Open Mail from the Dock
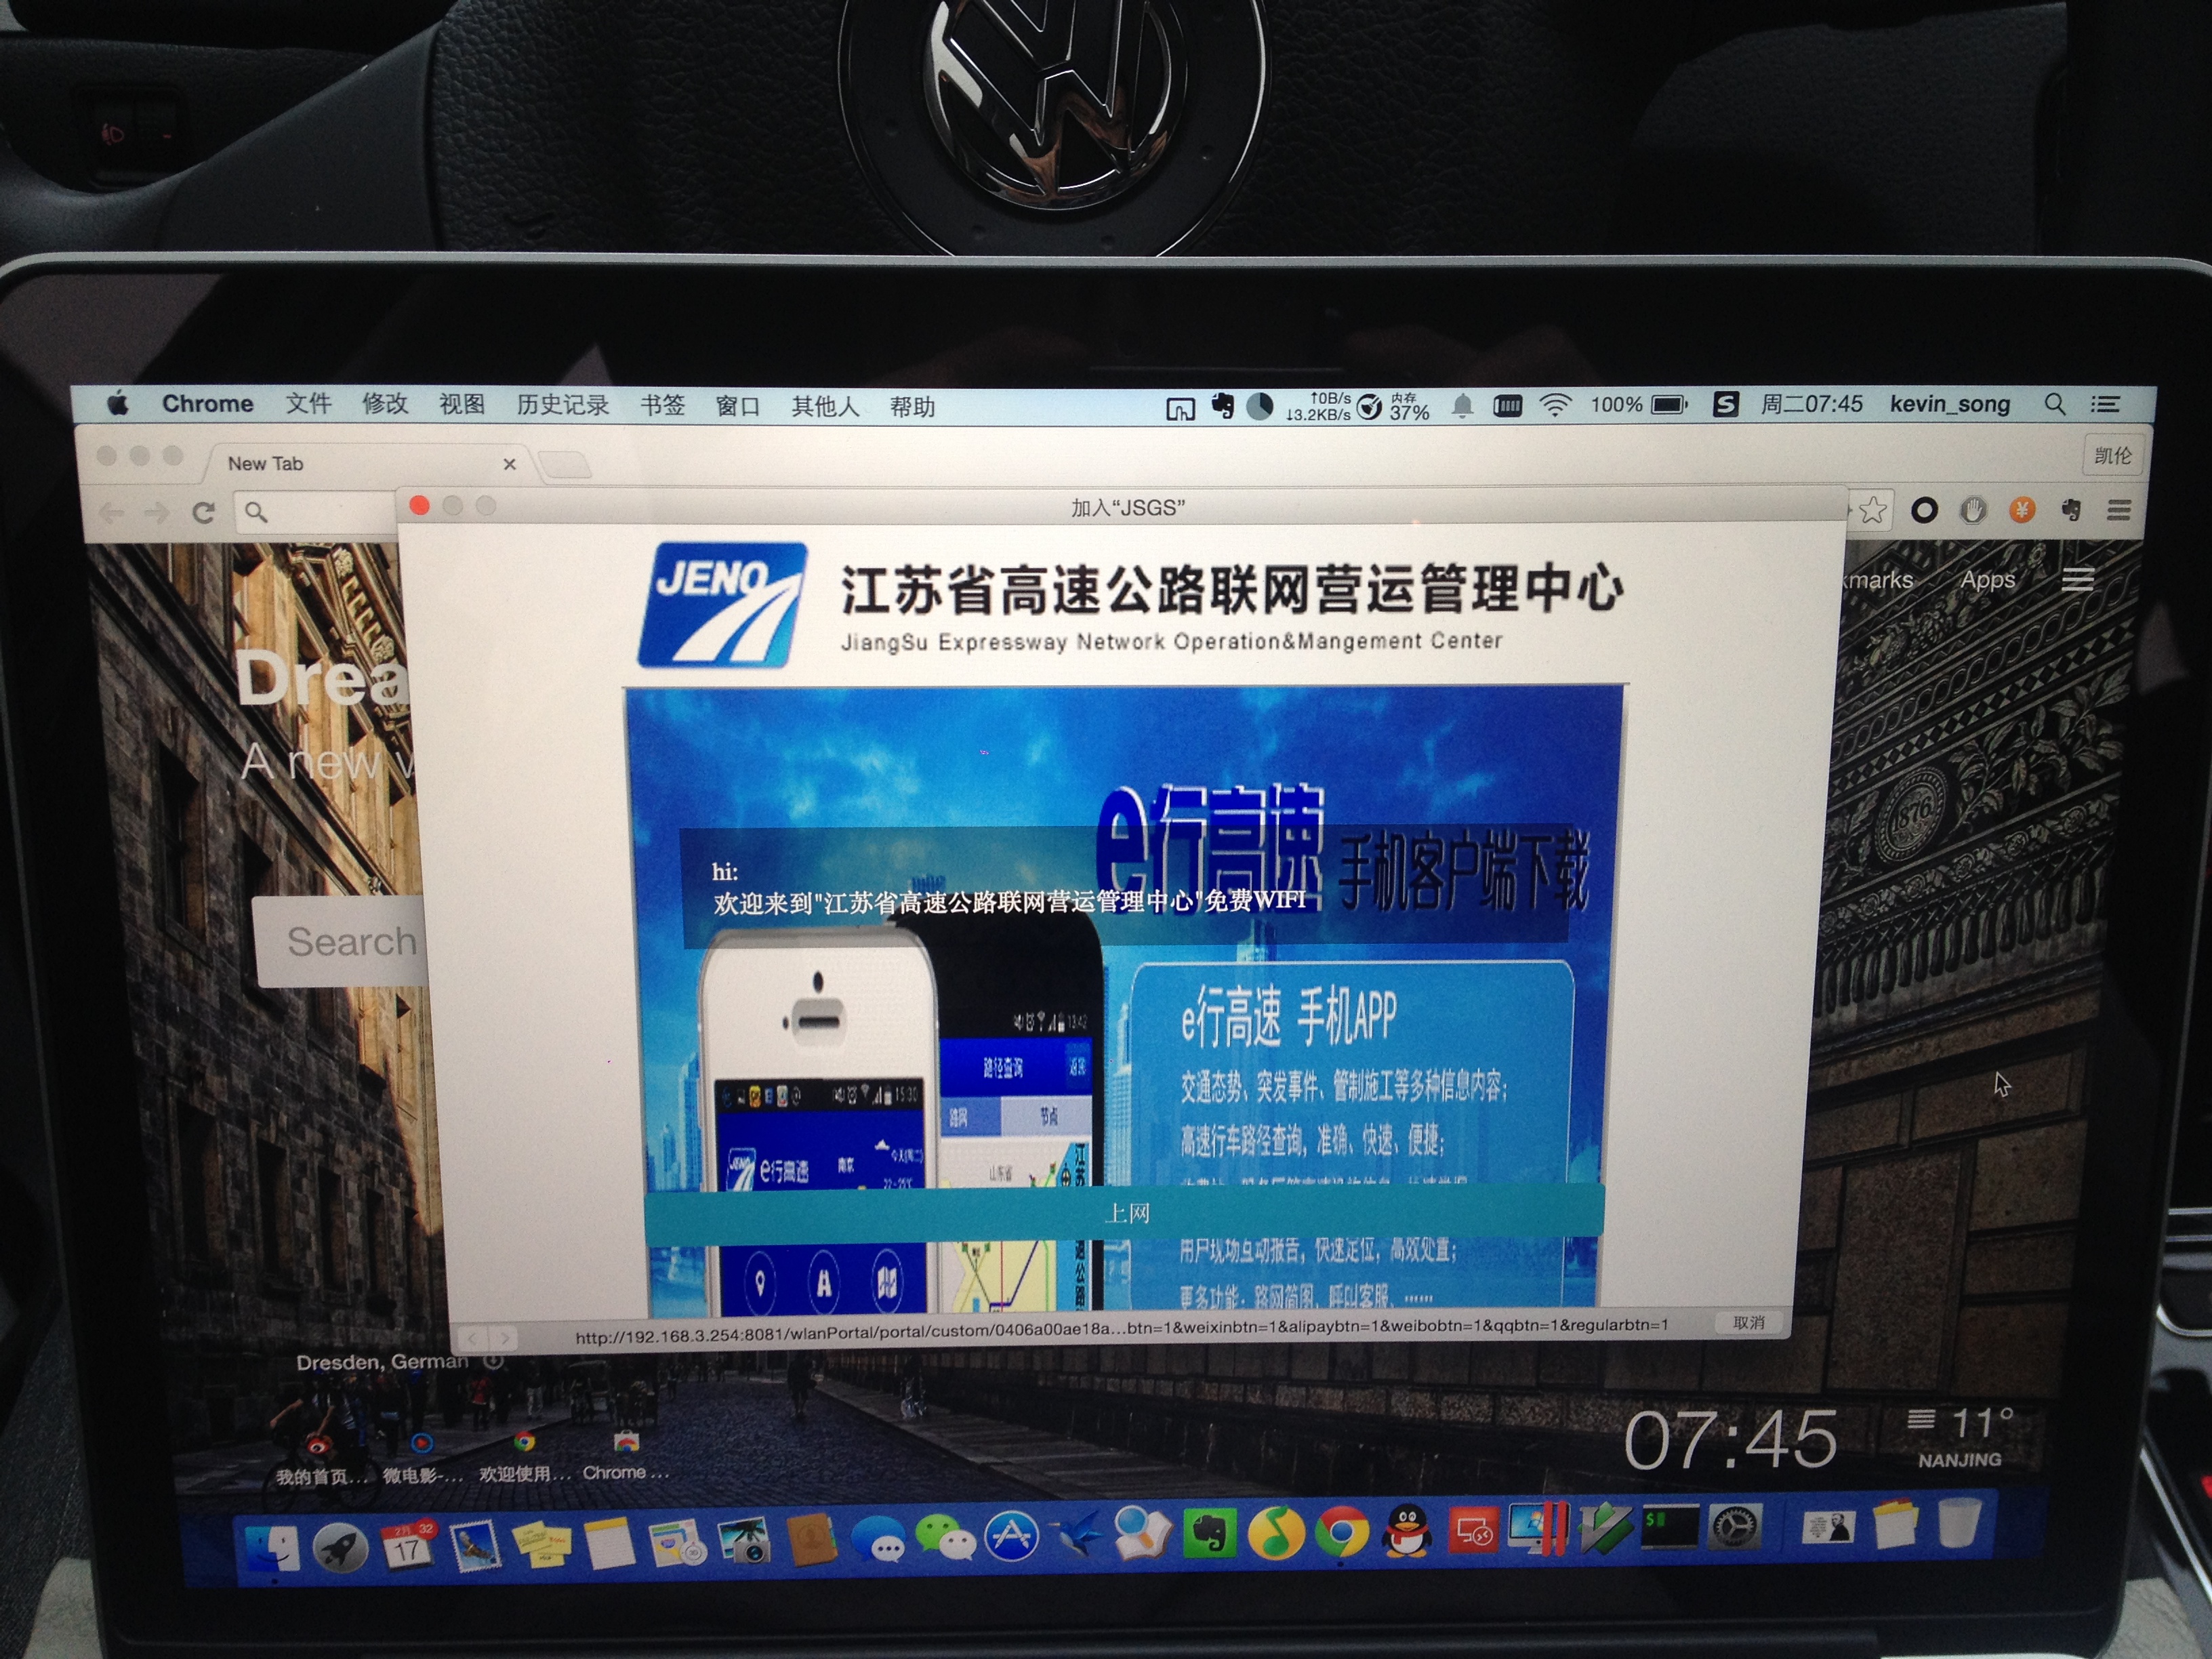 point(475,1545)
